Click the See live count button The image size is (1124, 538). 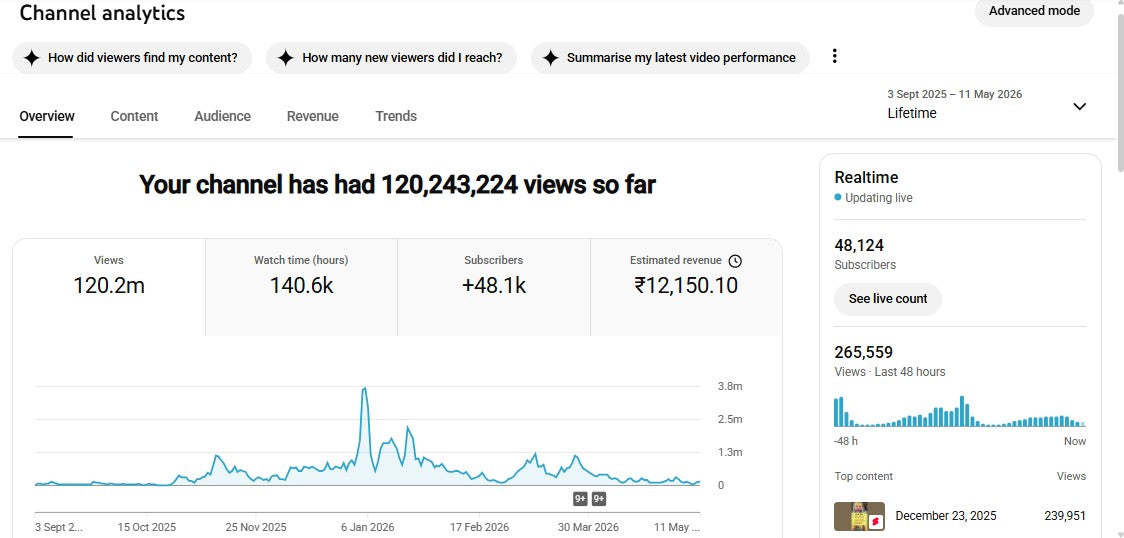887,299
